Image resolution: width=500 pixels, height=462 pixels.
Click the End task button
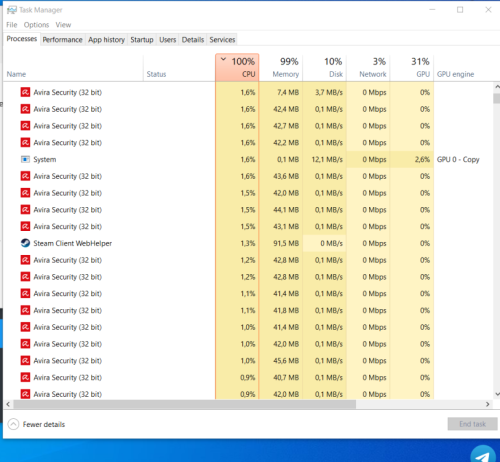pos(472,424)
